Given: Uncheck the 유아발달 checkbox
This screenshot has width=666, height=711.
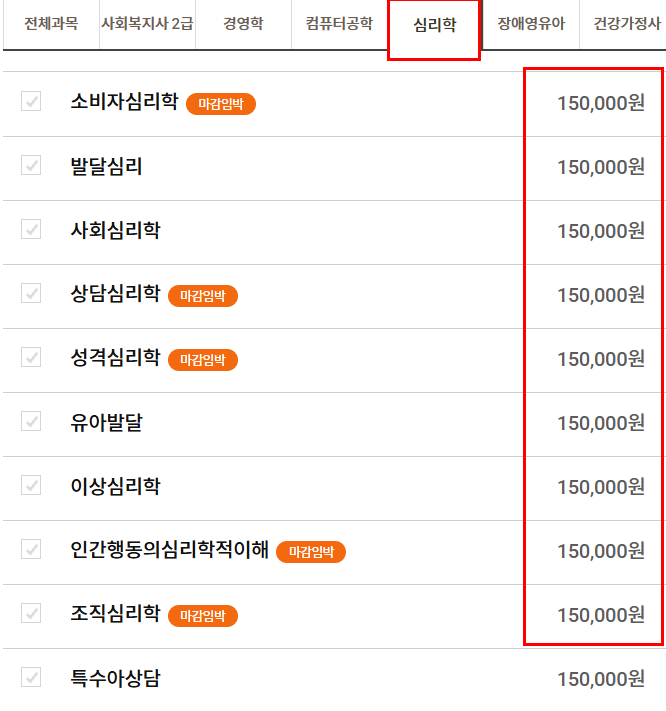Looking at the screenshot, I should pyautogui.click(x=32, y=421).
